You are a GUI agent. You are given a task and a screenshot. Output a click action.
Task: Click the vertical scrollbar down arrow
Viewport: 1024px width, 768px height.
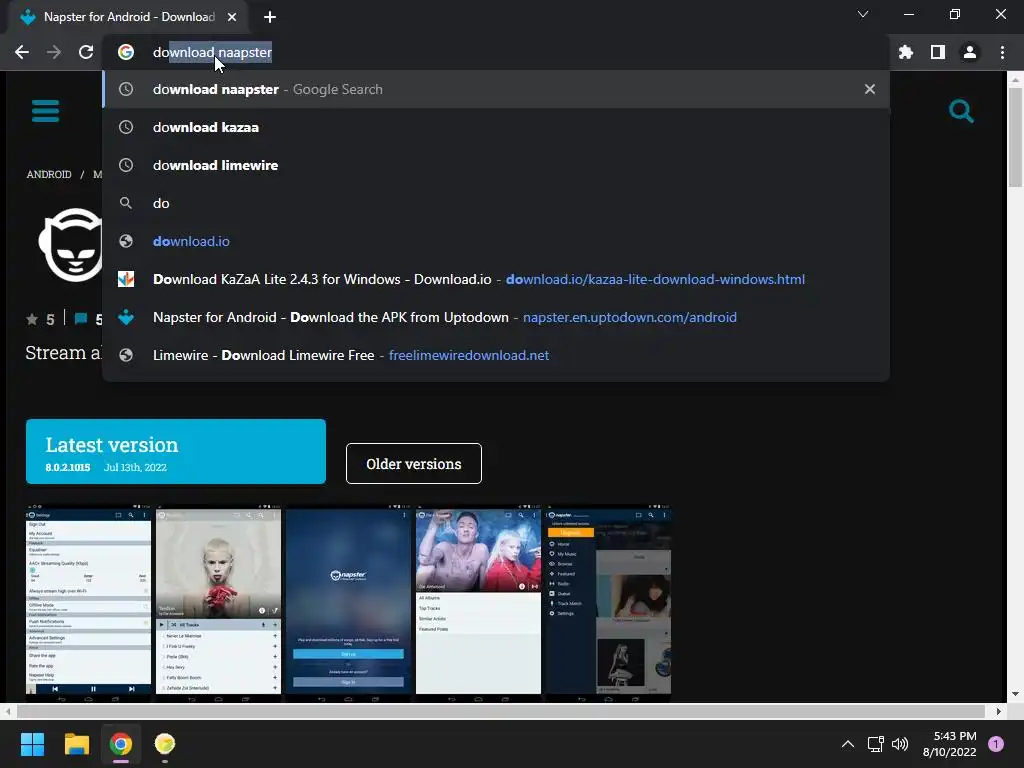[1015, 694]
